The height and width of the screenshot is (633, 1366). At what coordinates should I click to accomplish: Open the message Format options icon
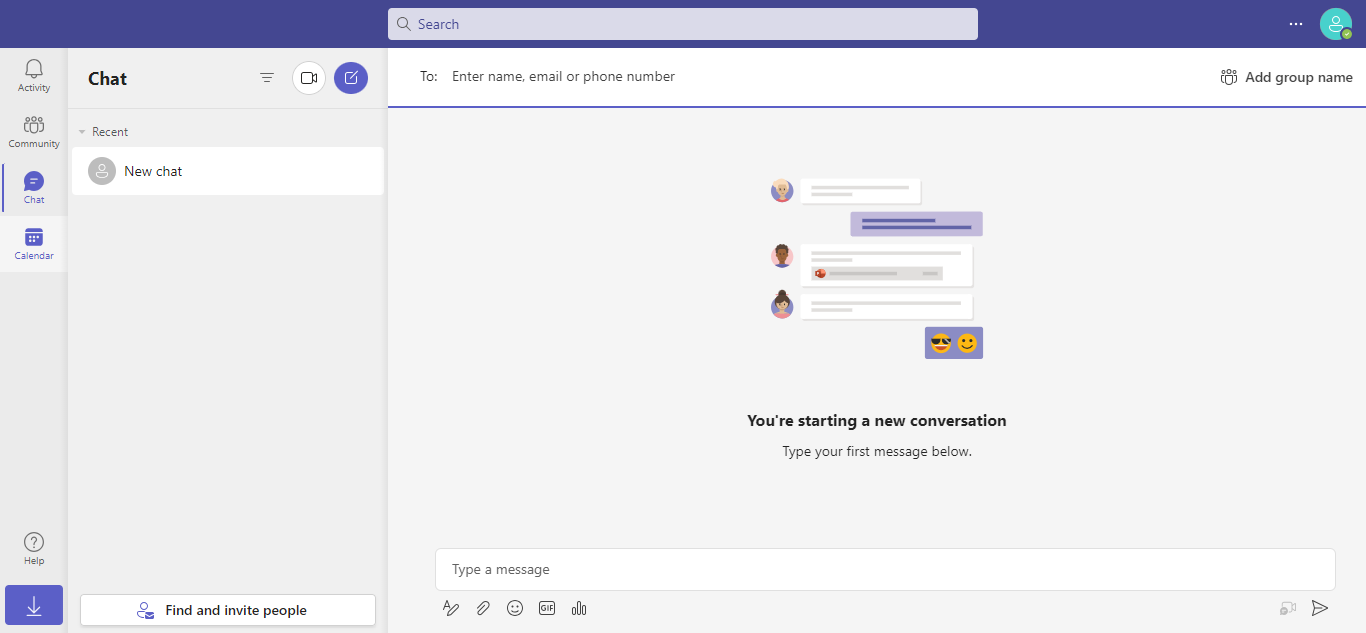coord(451,608)
